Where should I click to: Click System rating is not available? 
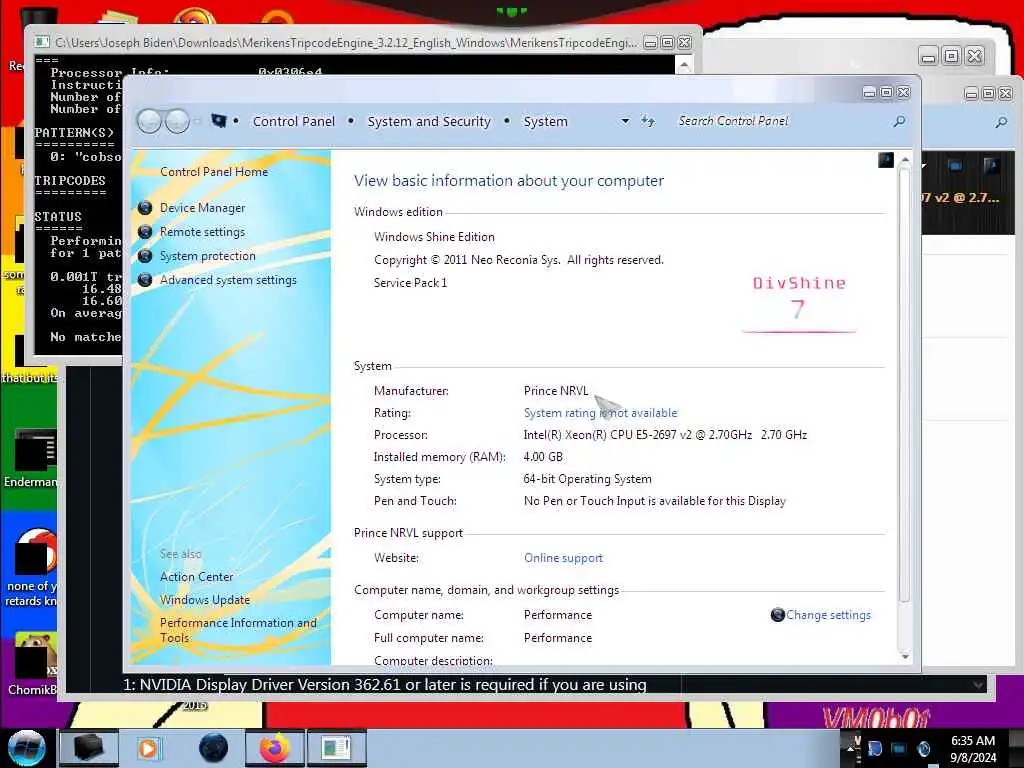(x=600, y=413)
